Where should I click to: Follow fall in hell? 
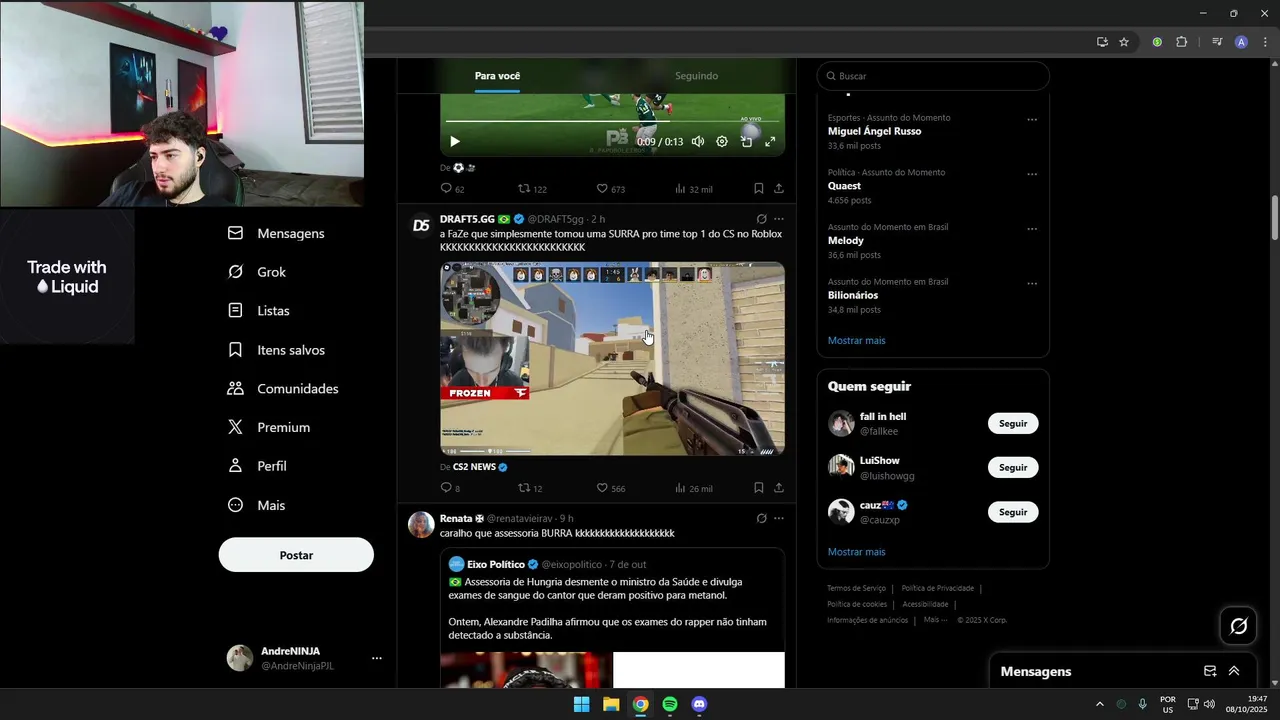point(1013,423)
